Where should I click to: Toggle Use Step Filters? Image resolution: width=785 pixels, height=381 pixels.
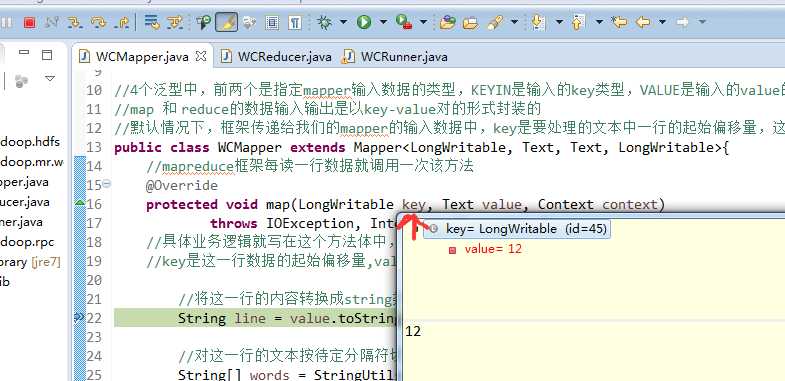[x=175, y=22]
